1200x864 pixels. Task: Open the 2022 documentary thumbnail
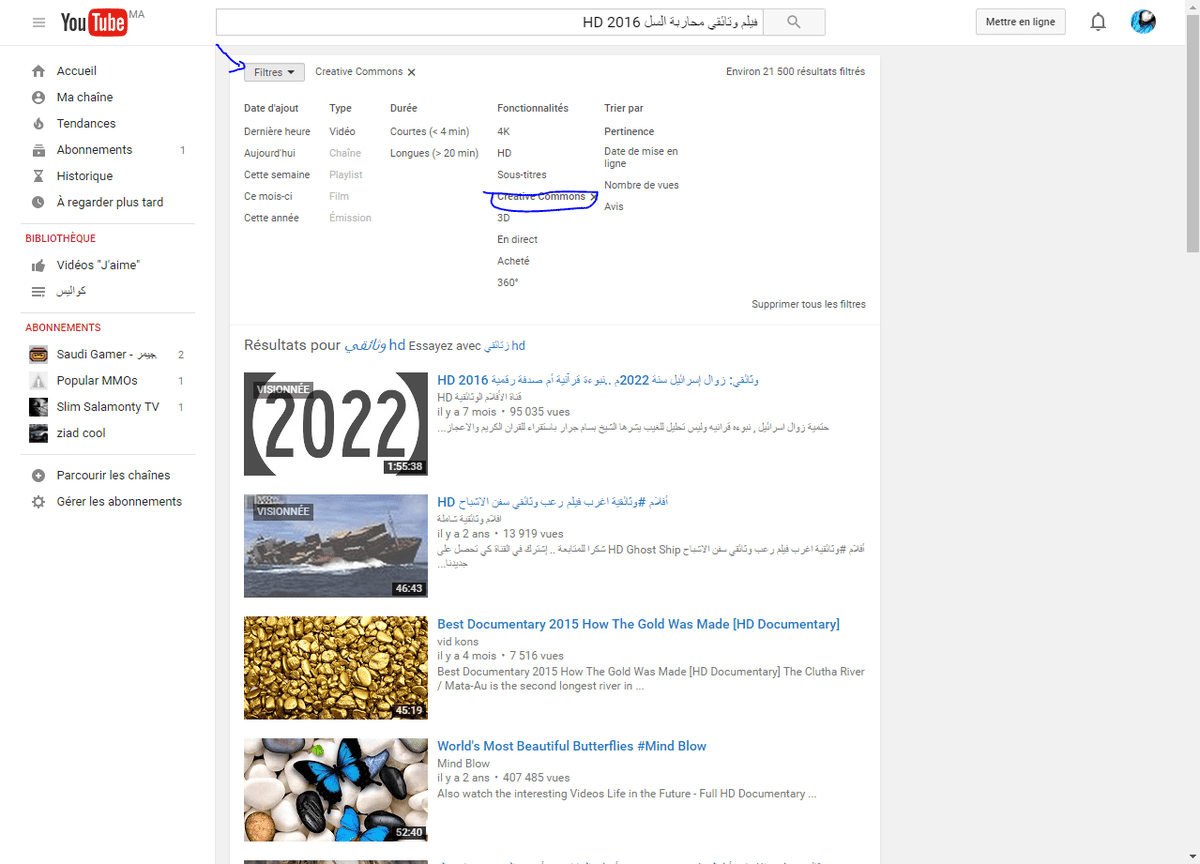(336, 424)
